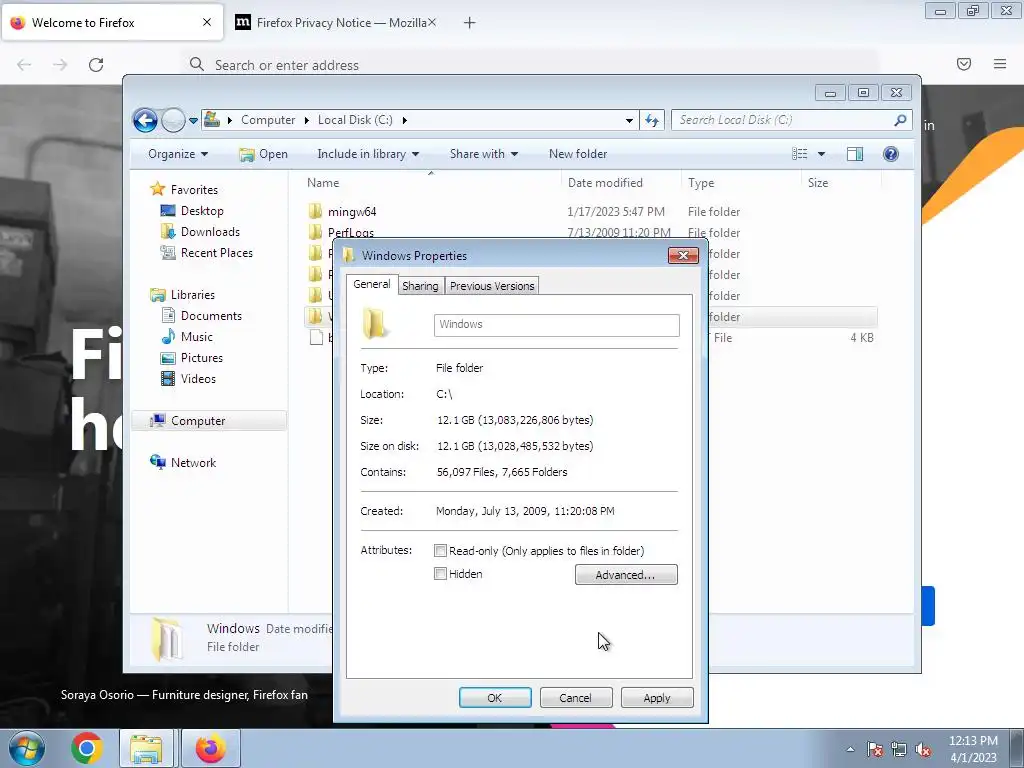Click the Change your view icon
Screen dimensions: 1024x768
(799, 154)
